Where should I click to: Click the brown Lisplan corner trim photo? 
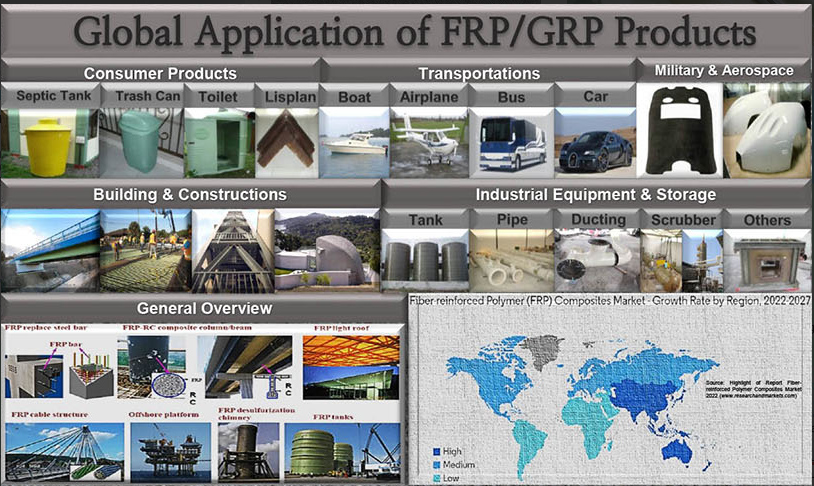click(286, 142)
